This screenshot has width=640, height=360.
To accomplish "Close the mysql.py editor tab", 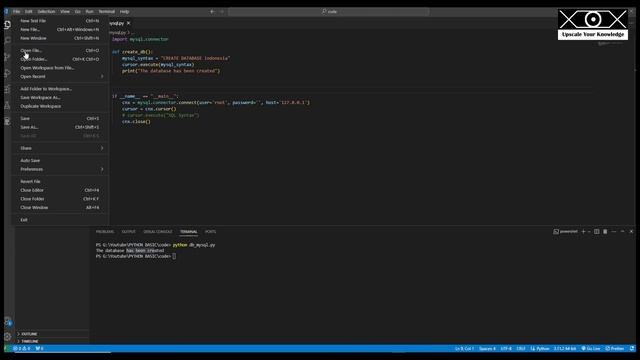I will tap(128, 23).
